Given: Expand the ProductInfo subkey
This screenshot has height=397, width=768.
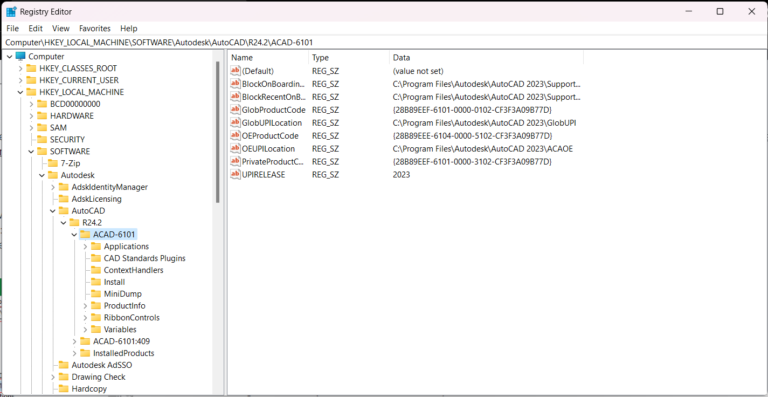Looking at the screenshot, I should [x=85, y=305].
